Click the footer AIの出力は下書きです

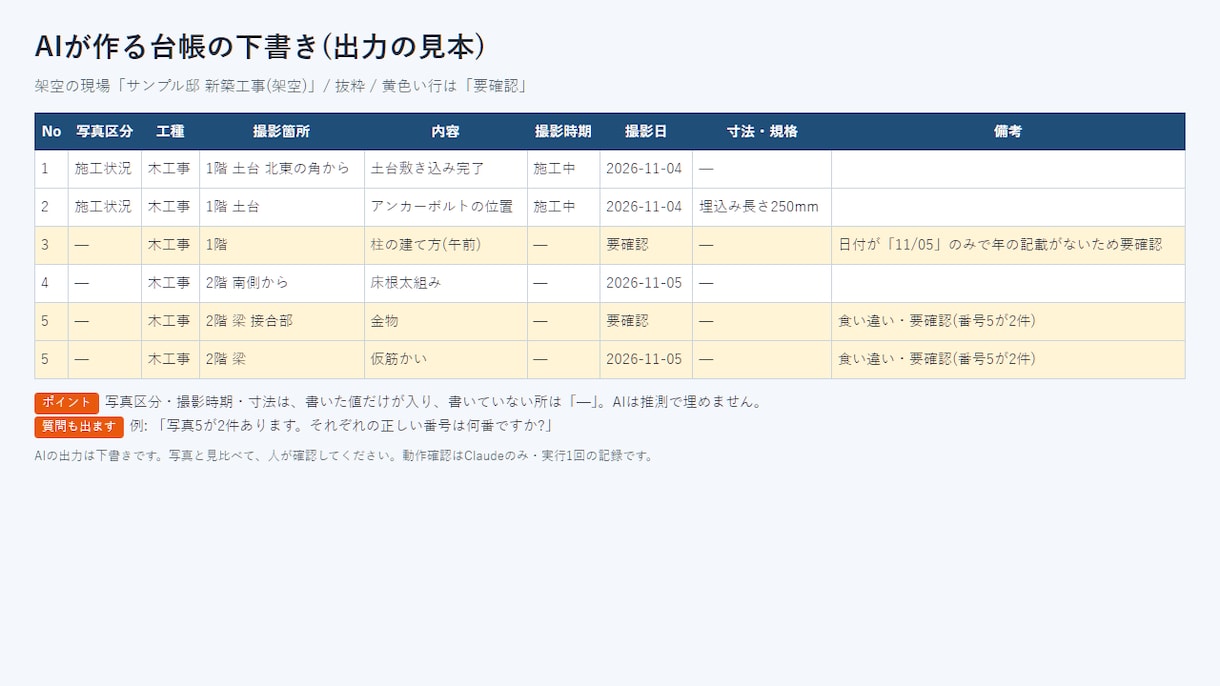344,456
